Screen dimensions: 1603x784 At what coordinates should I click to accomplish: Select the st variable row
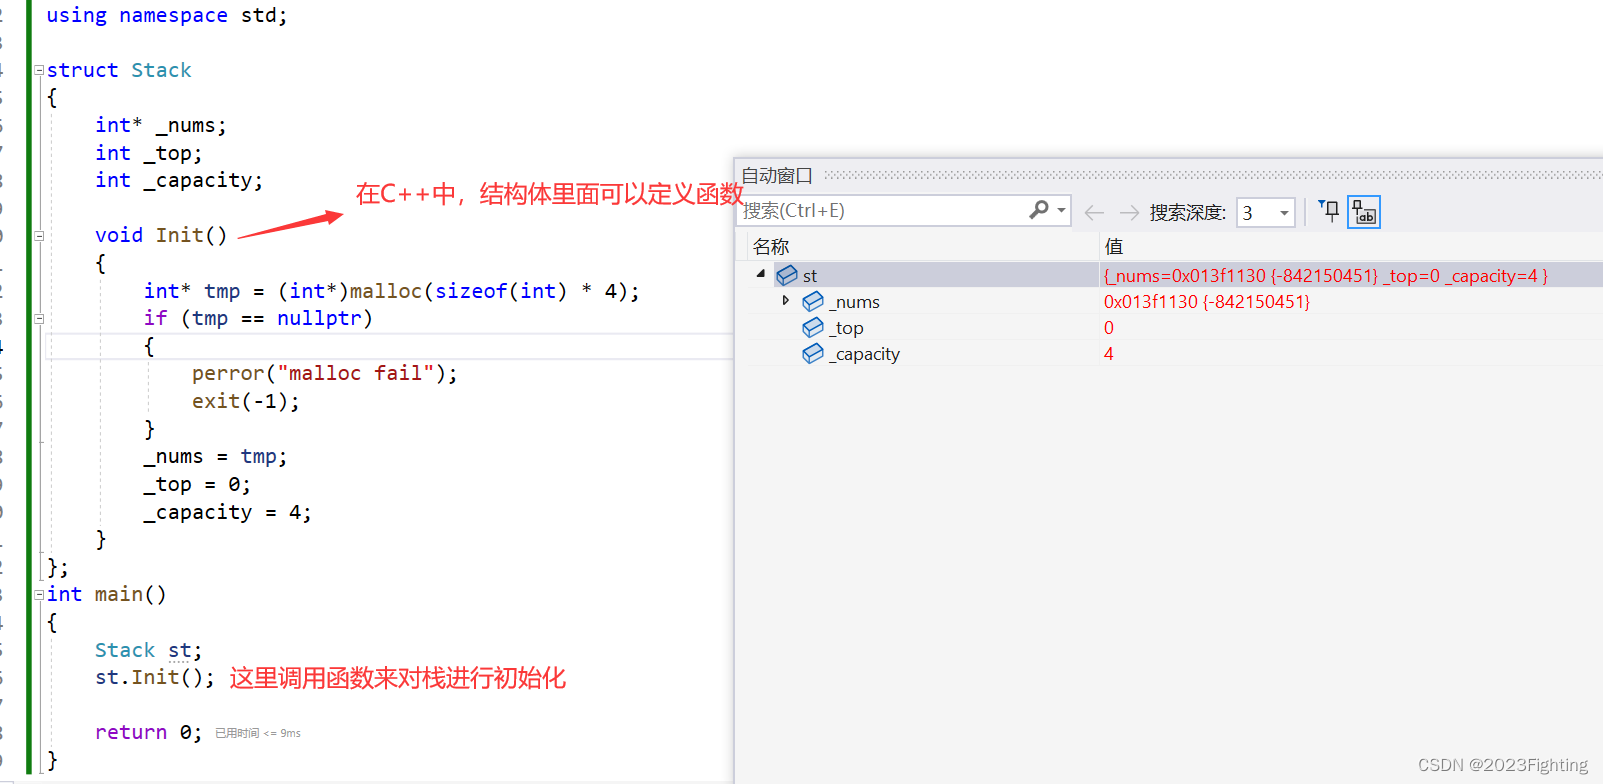point(1176,275)
